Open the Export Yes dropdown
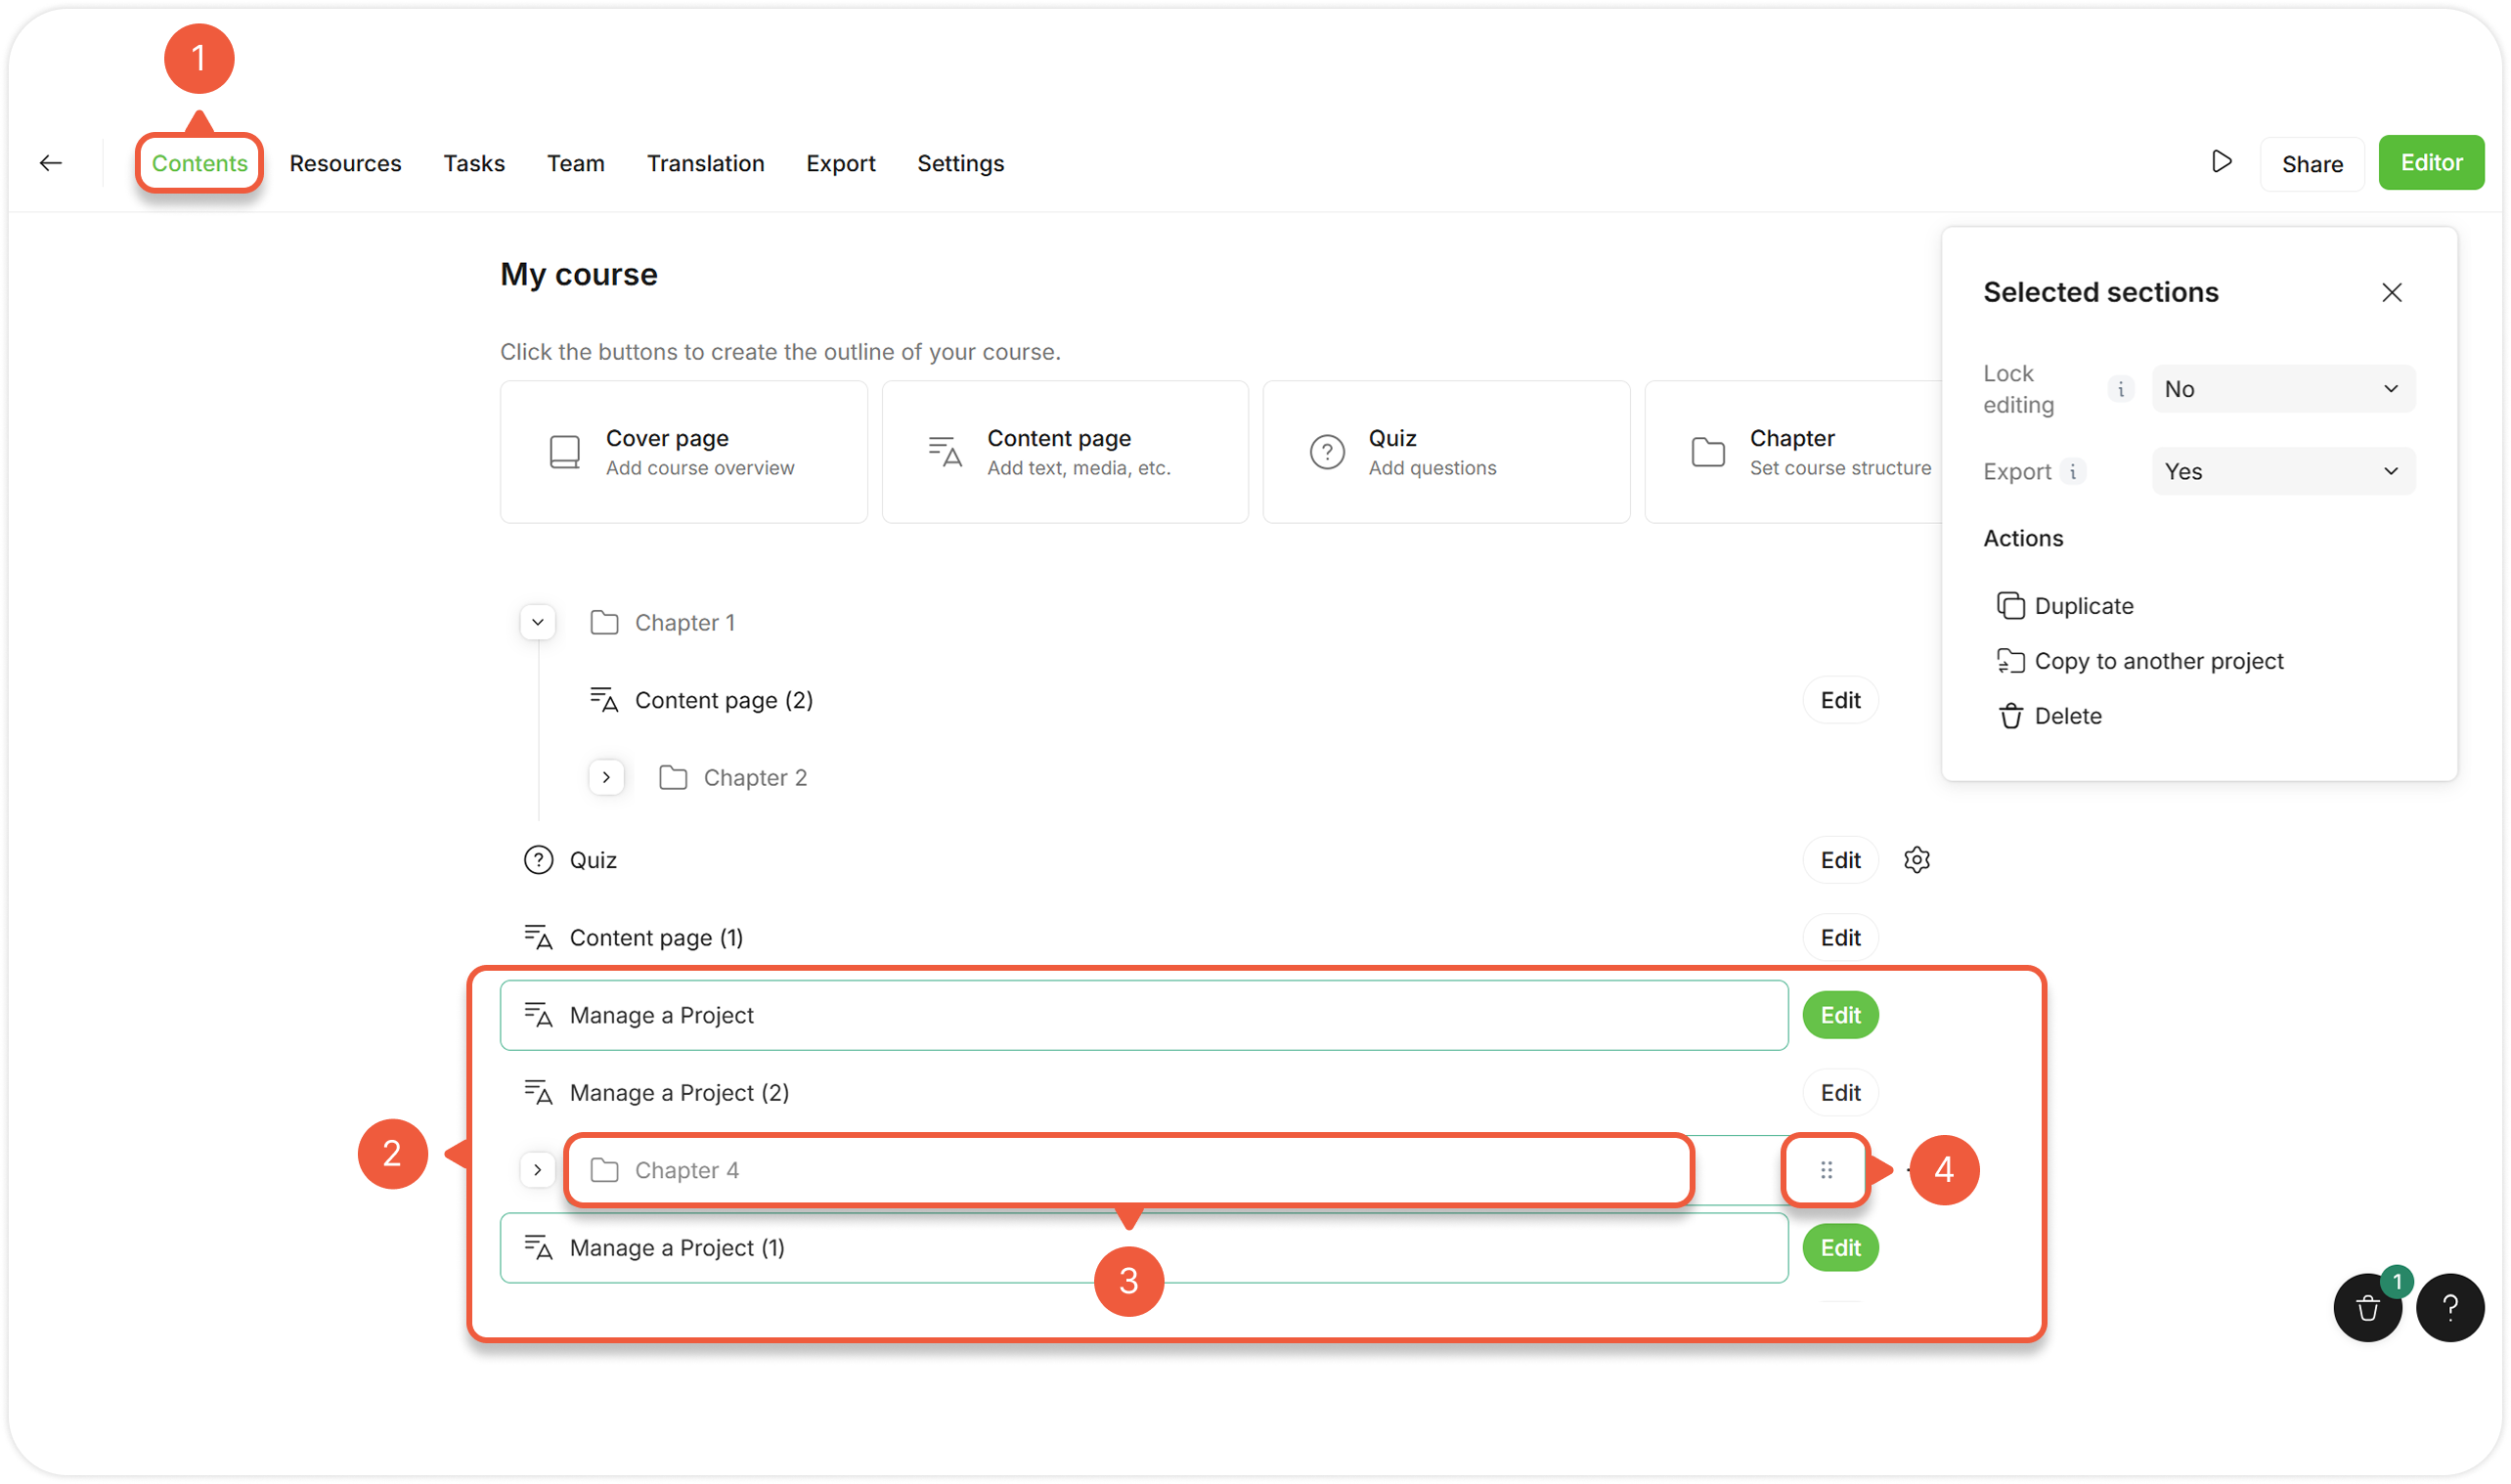Viewport: 2511px width, 1484px height. point(2282,471)
